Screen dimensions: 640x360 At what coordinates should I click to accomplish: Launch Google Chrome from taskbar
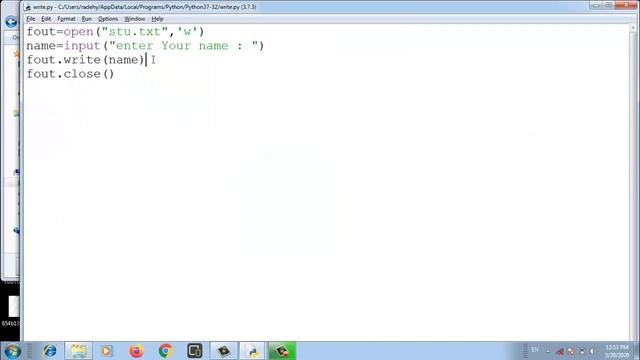pyautogui.click(x=166, y=351)
